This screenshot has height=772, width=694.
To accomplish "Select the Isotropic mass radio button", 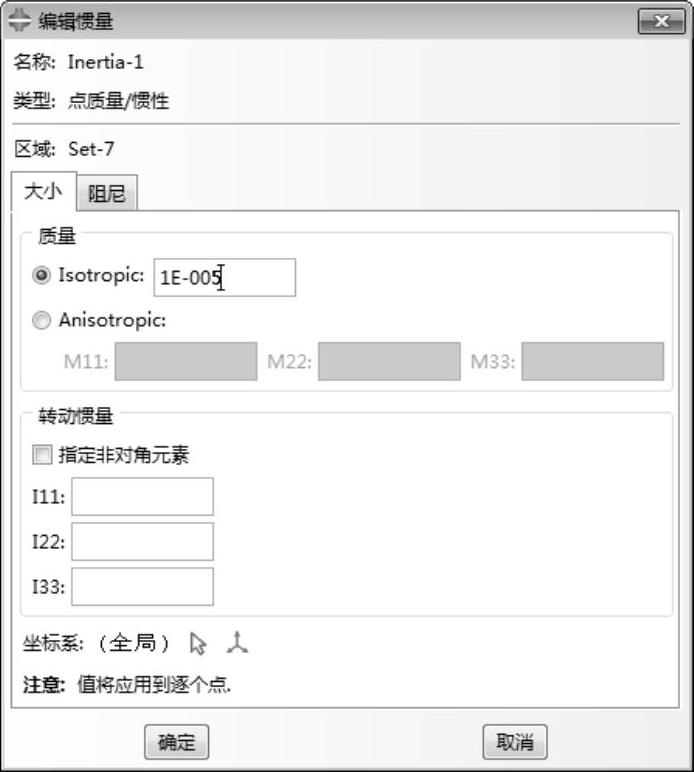I will pos(41,276).
